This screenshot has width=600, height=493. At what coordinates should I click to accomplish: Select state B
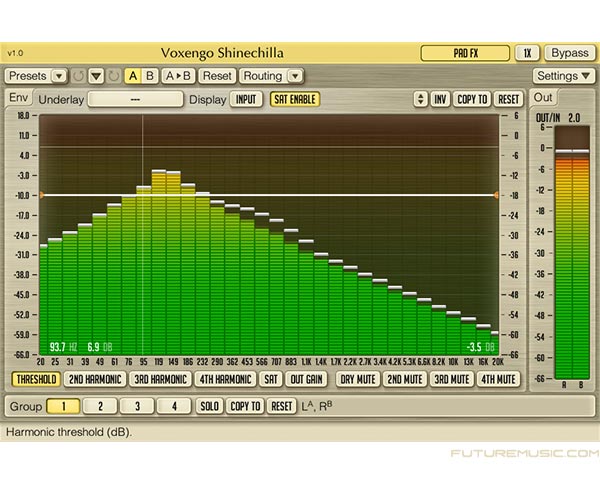point(150,76)
